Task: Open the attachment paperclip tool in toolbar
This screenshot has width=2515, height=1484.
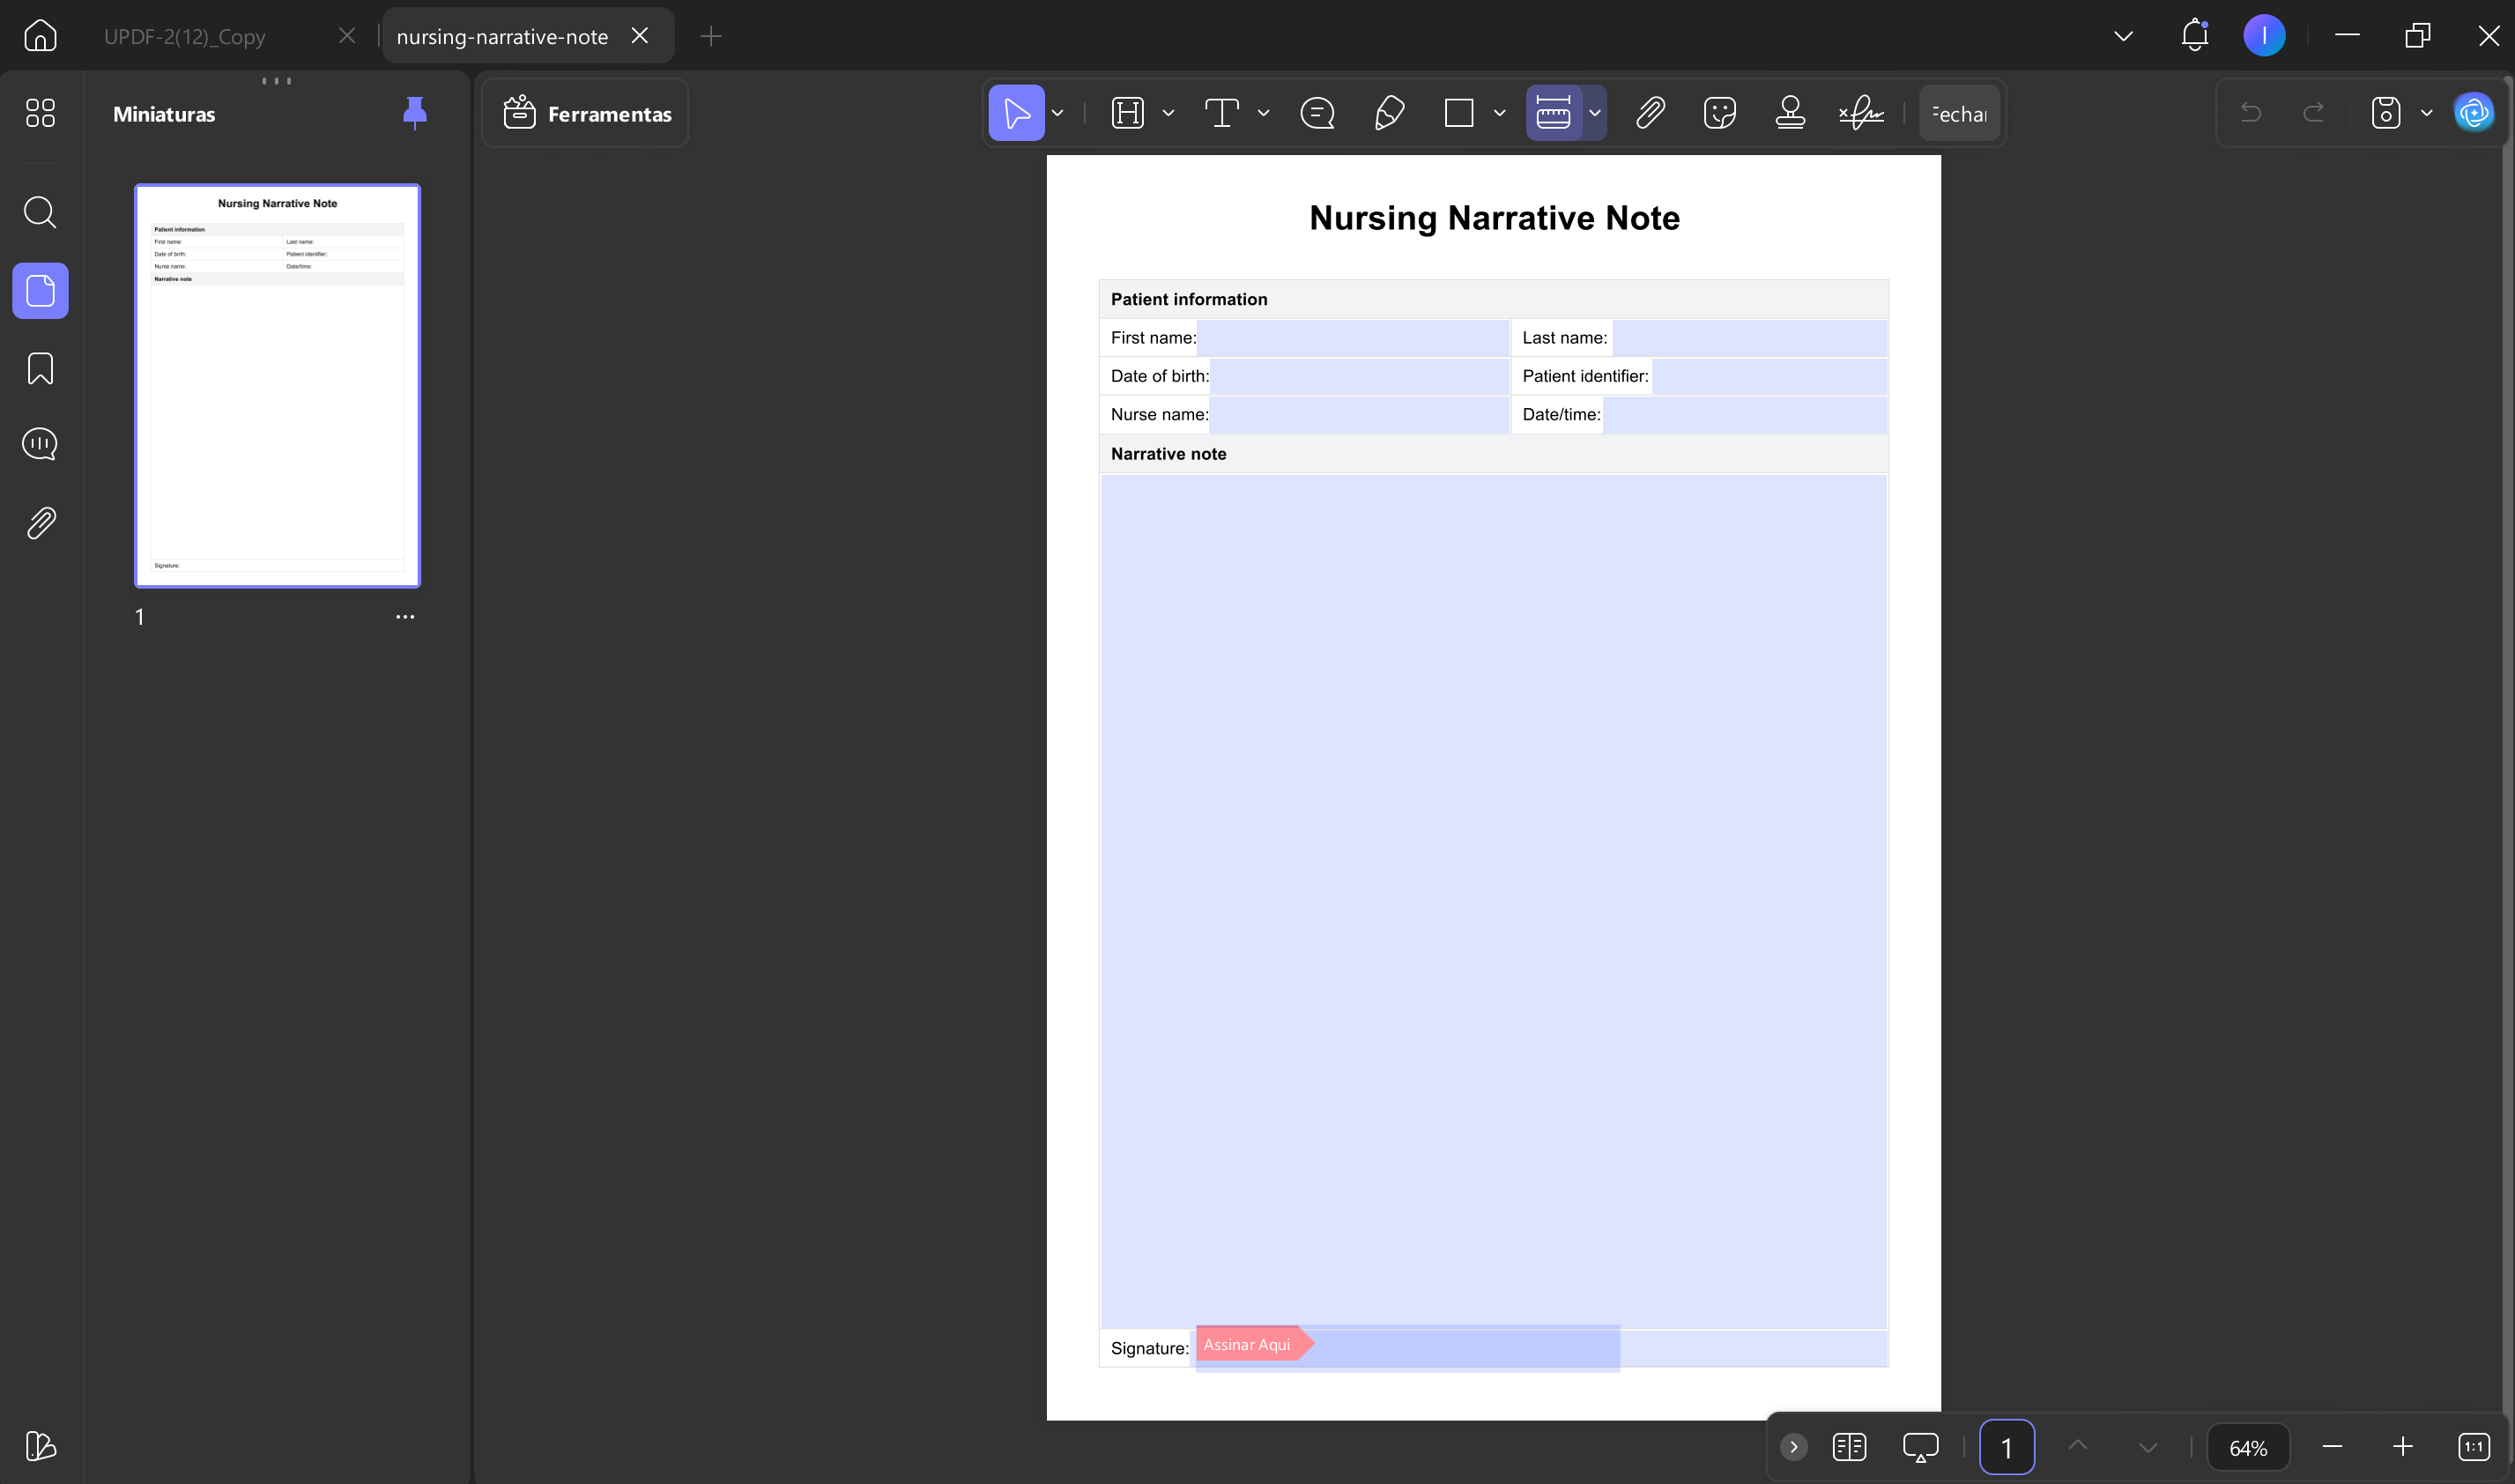Action: pyautogui.click(x=1649, y=113)
